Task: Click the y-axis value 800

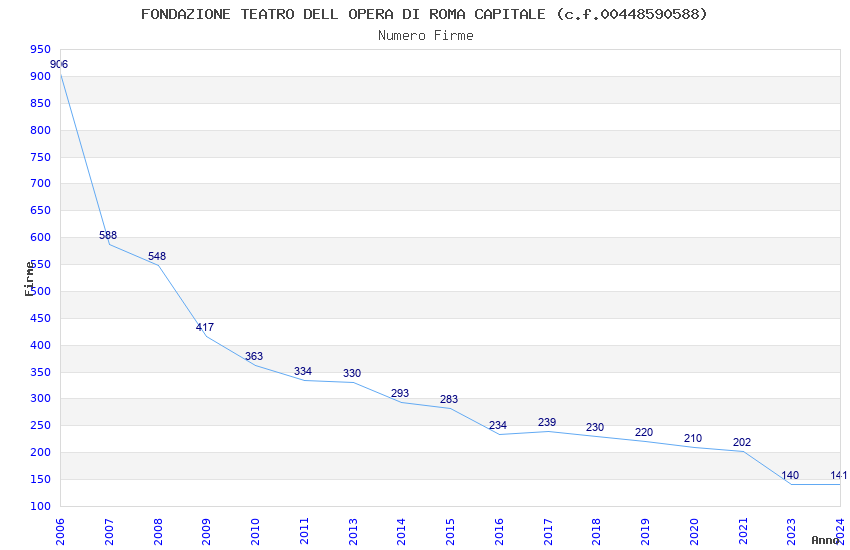Action: 41,131
